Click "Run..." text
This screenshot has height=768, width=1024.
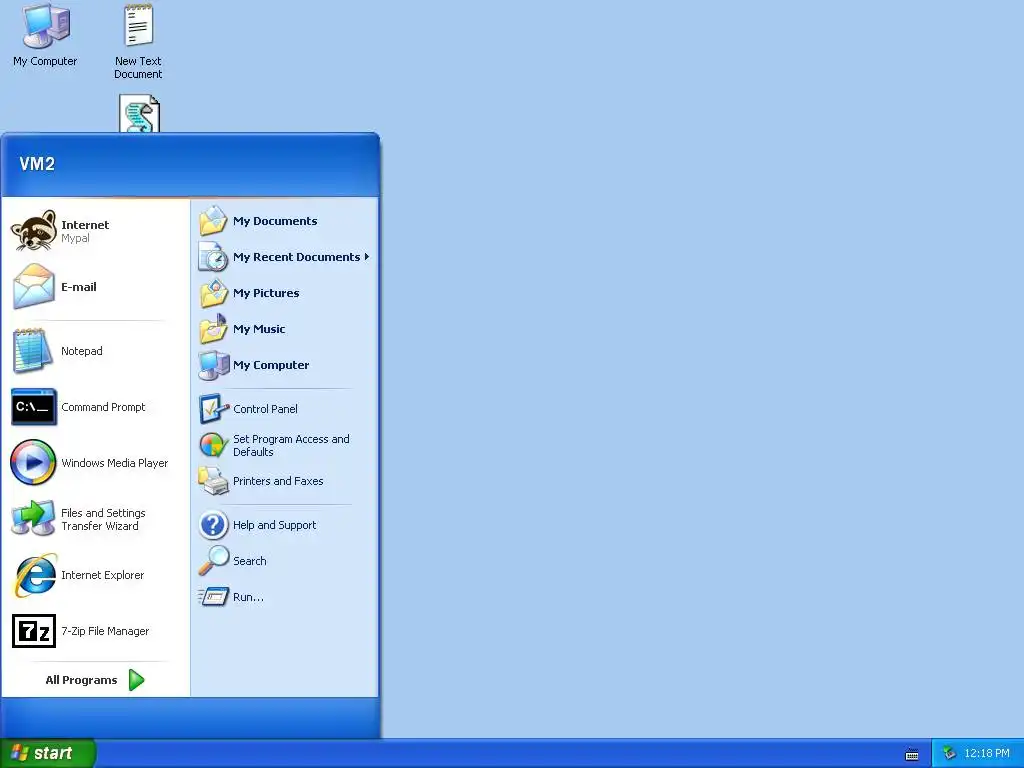tap(248, 597)
